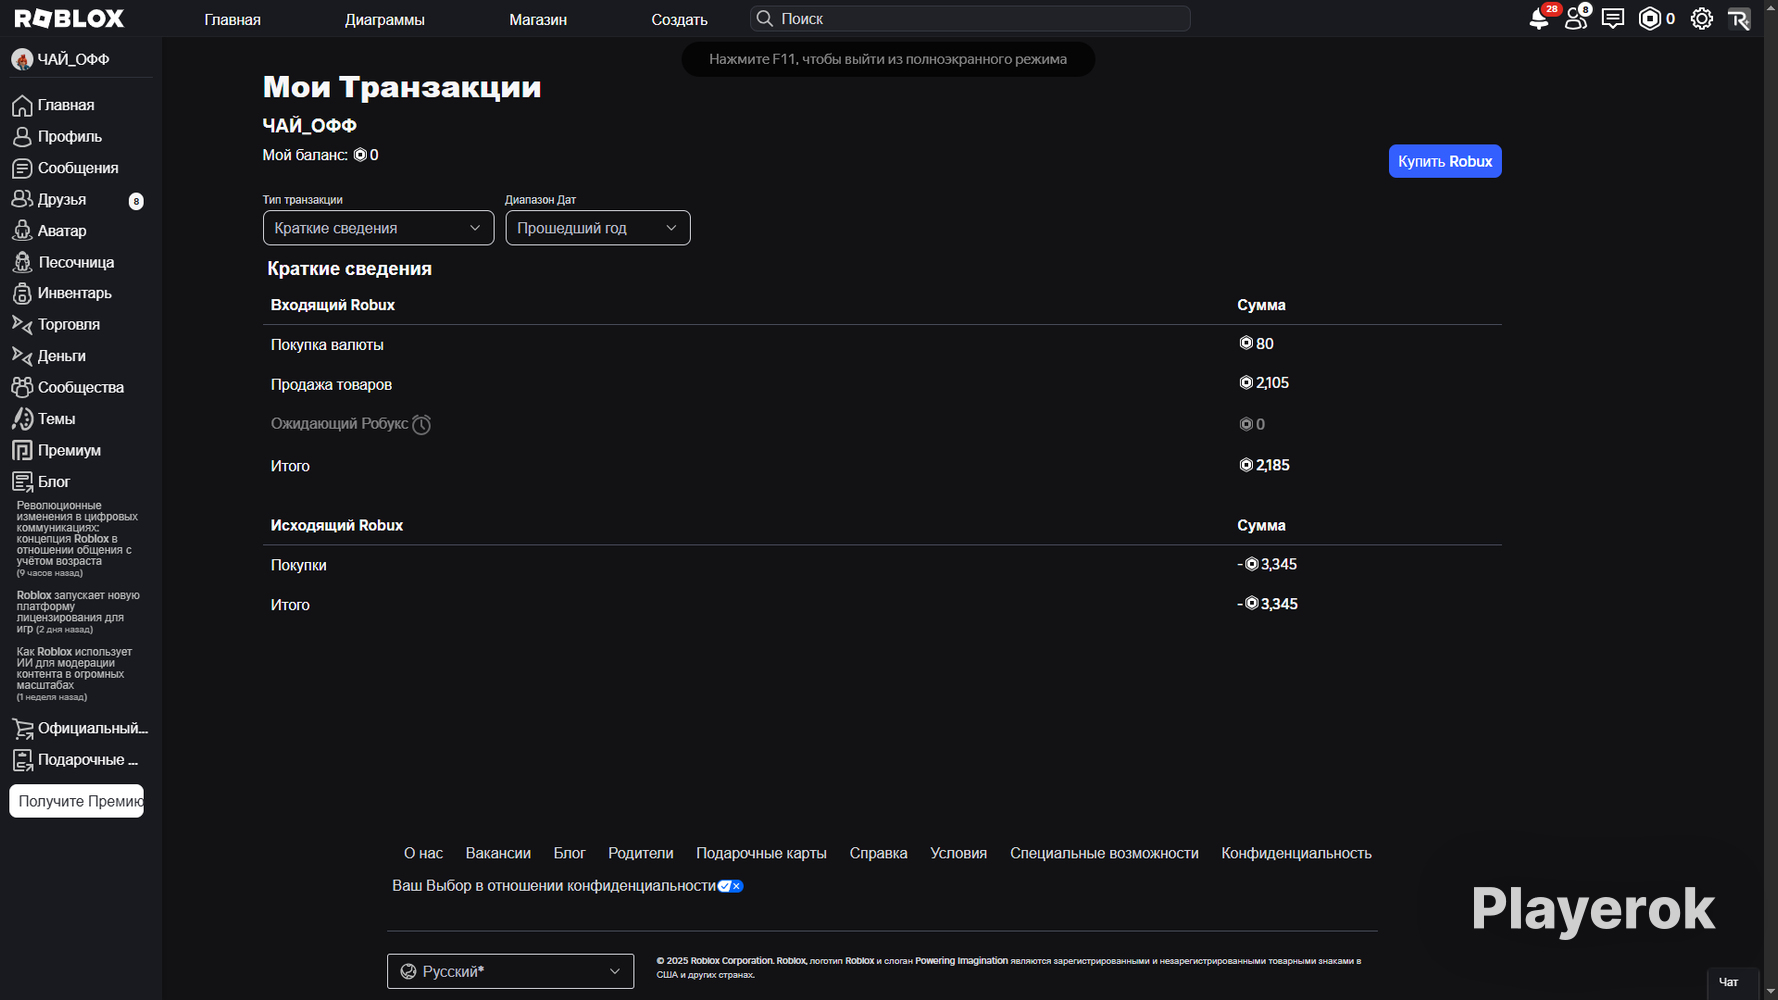Click the Подарочные cards icon in sidebar

tap(22, 760)
